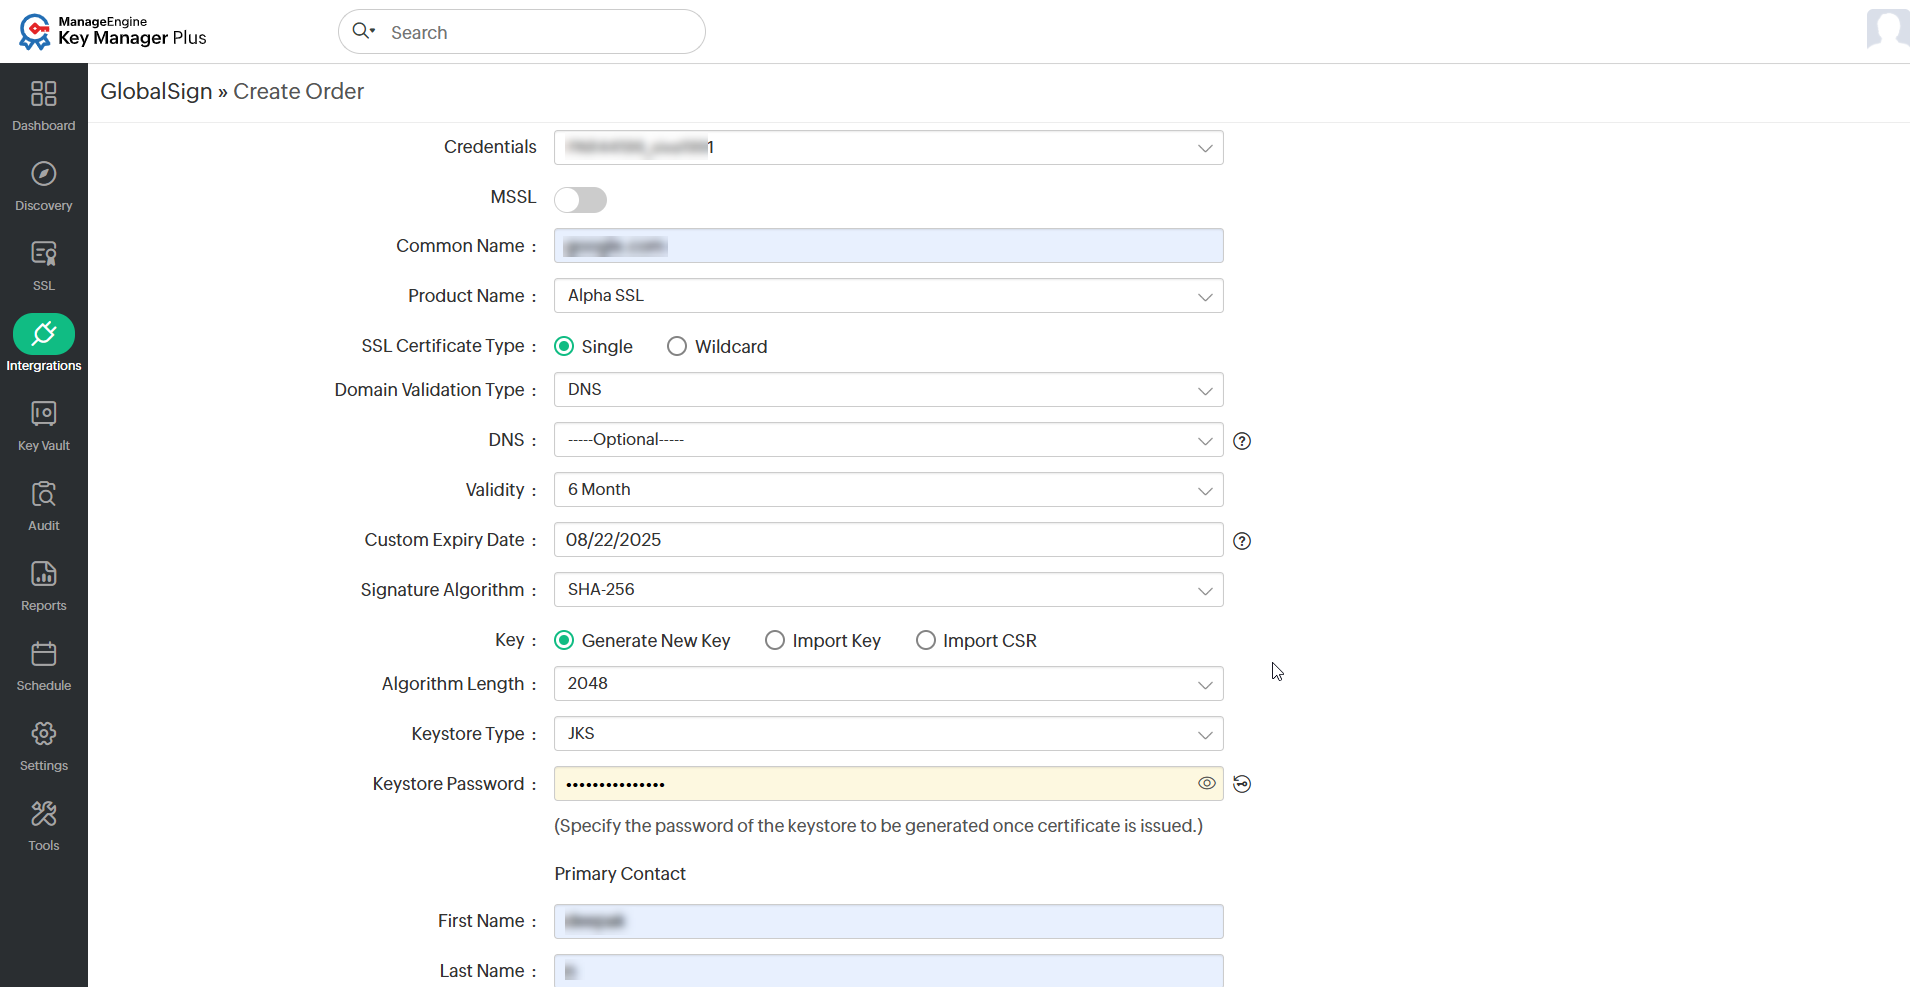
Task: Open the user profile avatar
Action: pyautogui.click(x=1888, y=29)
